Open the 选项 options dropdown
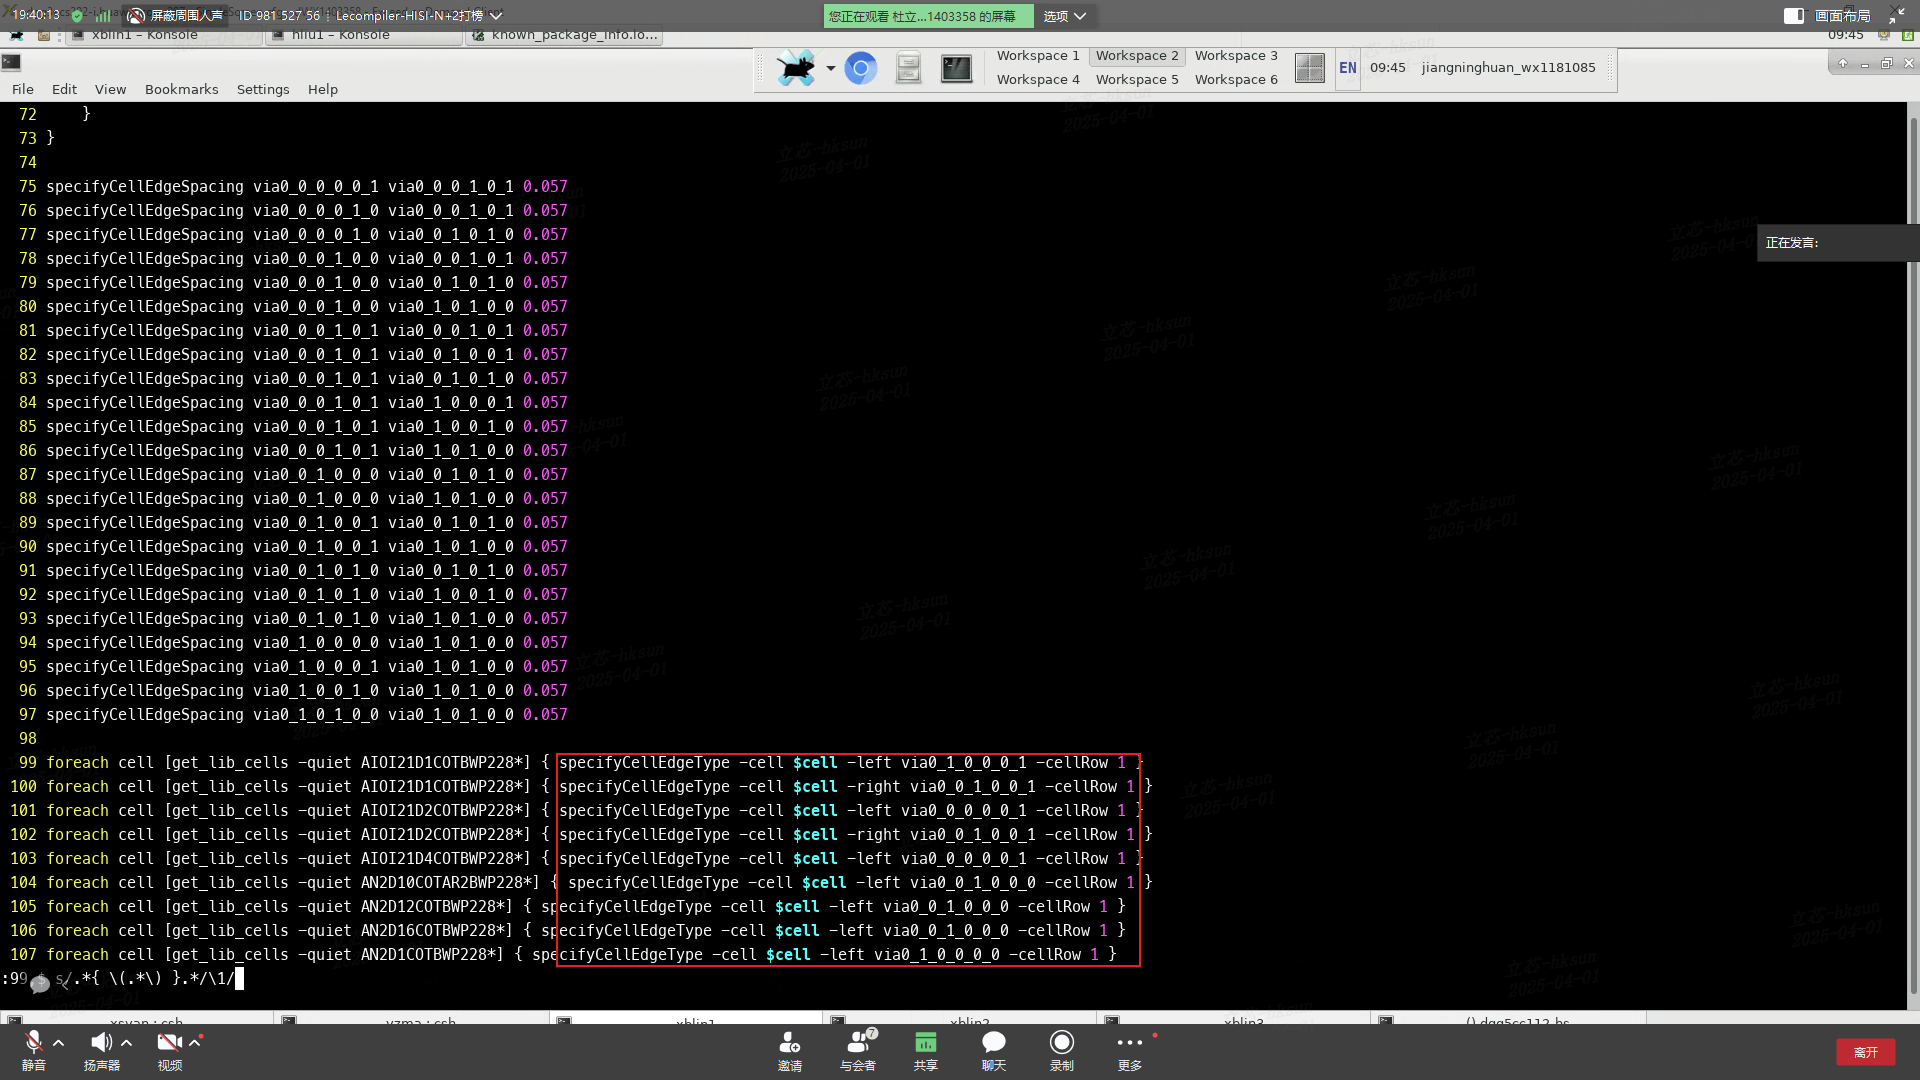Screen dimensions: 1920x1080 [1064, 16]
